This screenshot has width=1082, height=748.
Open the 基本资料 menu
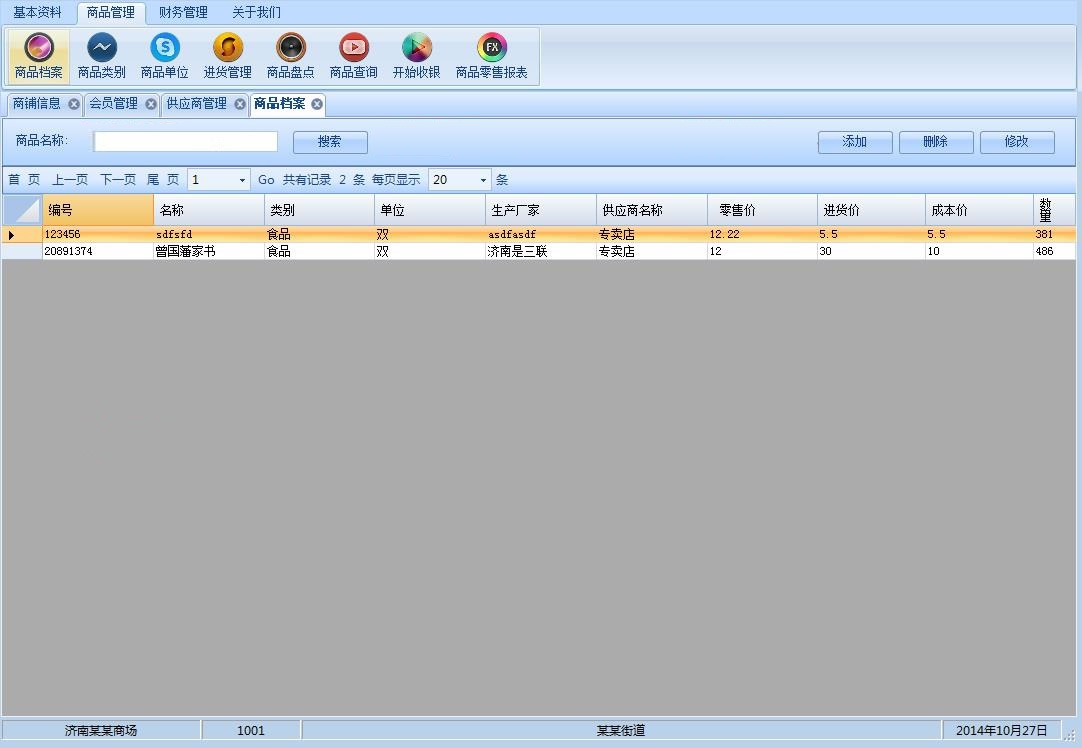coord(37,12)
